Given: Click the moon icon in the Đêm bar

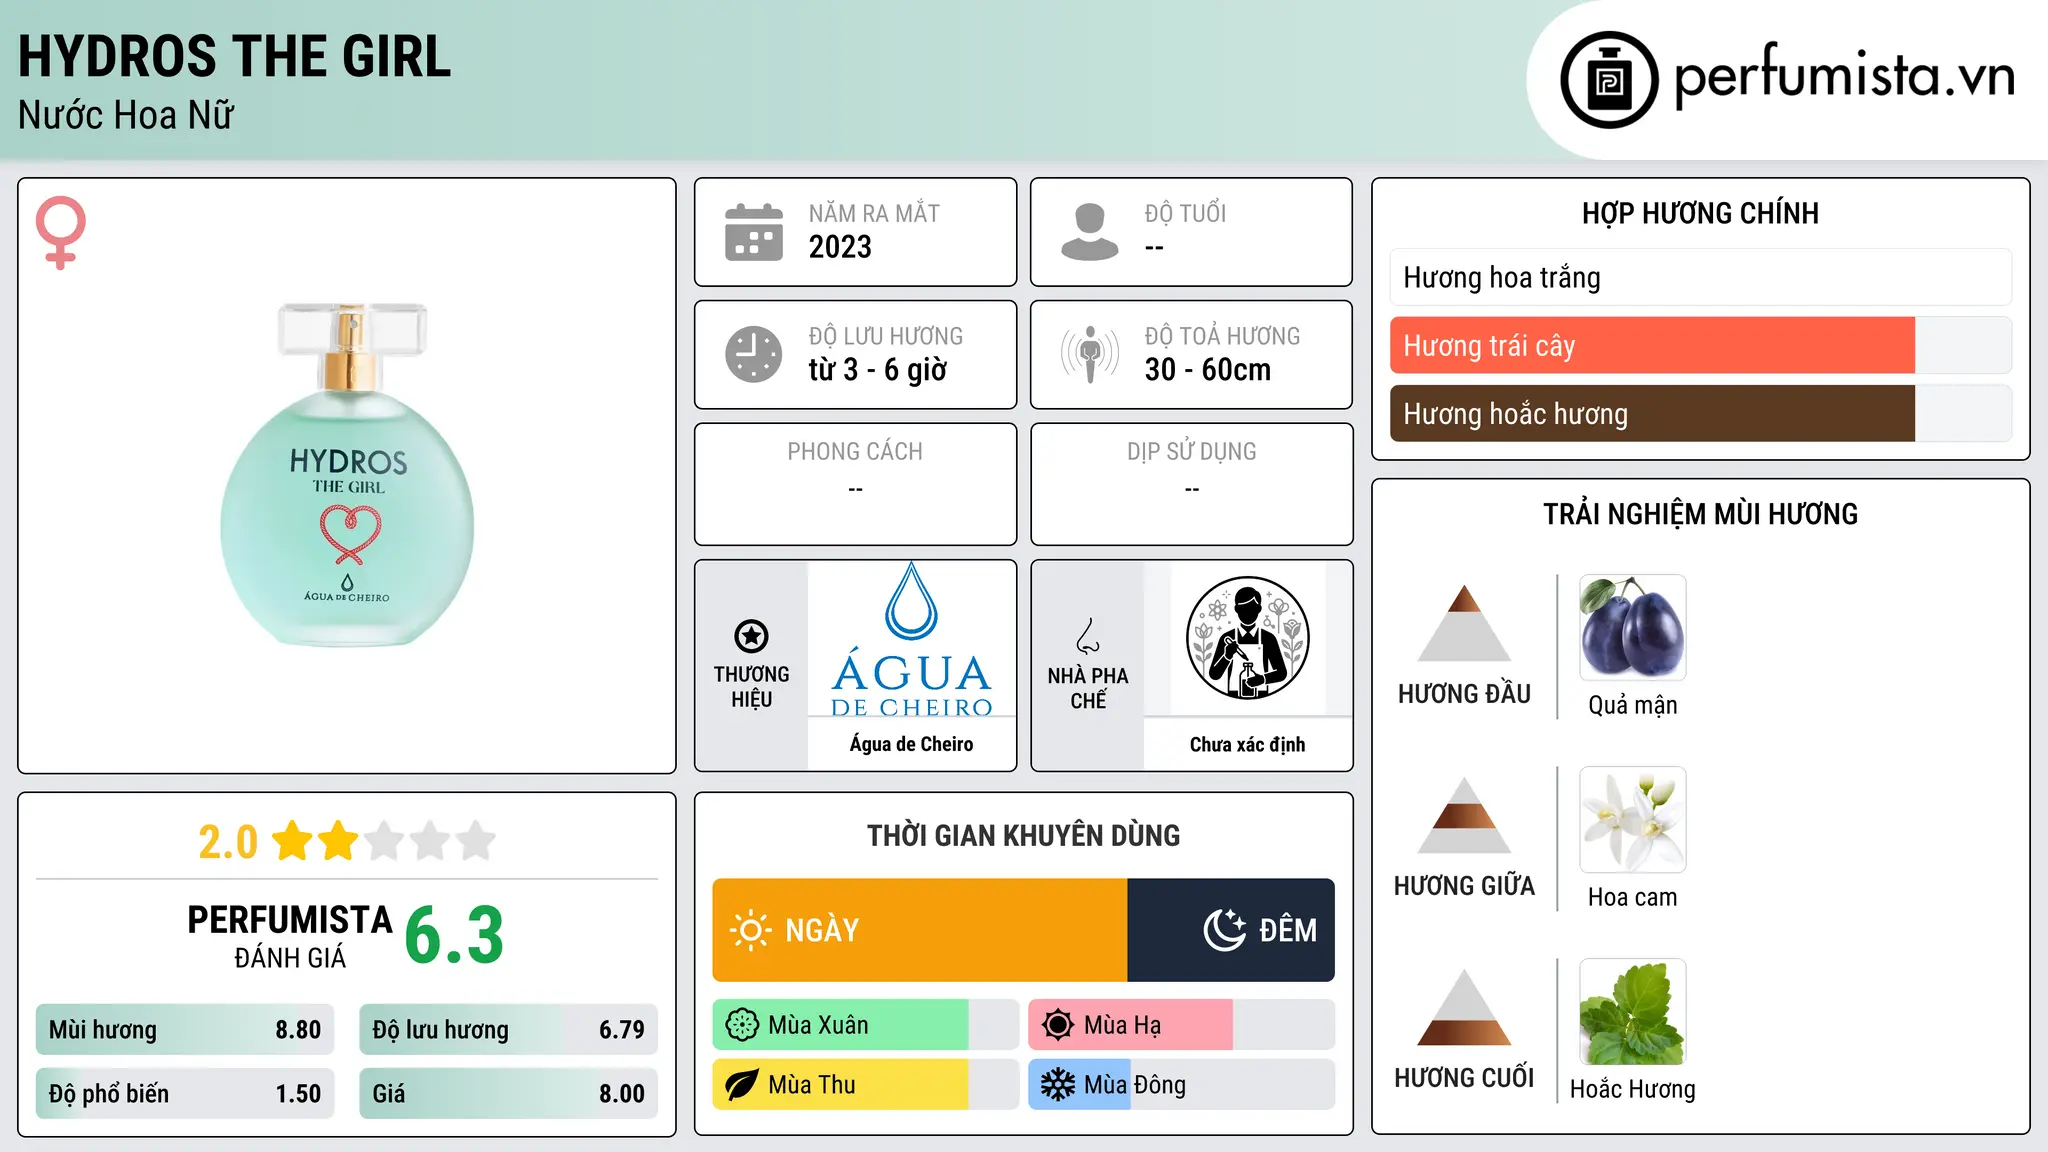Looking at the screenshot, I should pos(1225,930).
